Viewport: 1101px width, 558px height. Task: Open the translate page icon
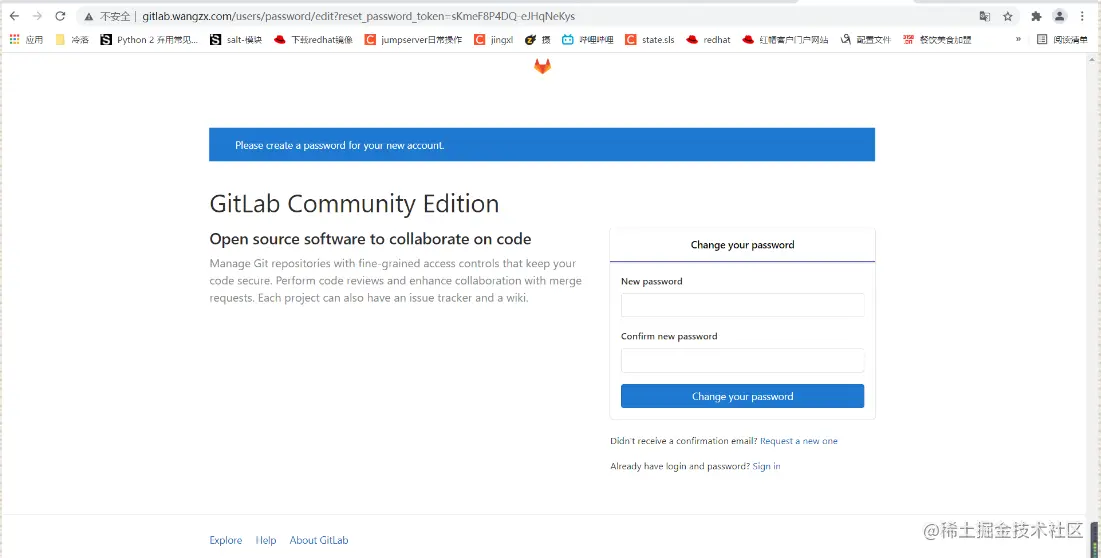984,16
